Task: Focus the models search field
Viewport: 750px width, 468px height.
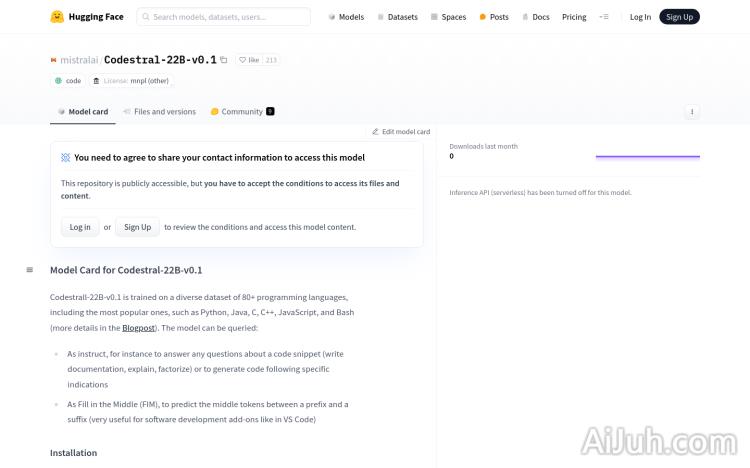Action: pos(229,17)
